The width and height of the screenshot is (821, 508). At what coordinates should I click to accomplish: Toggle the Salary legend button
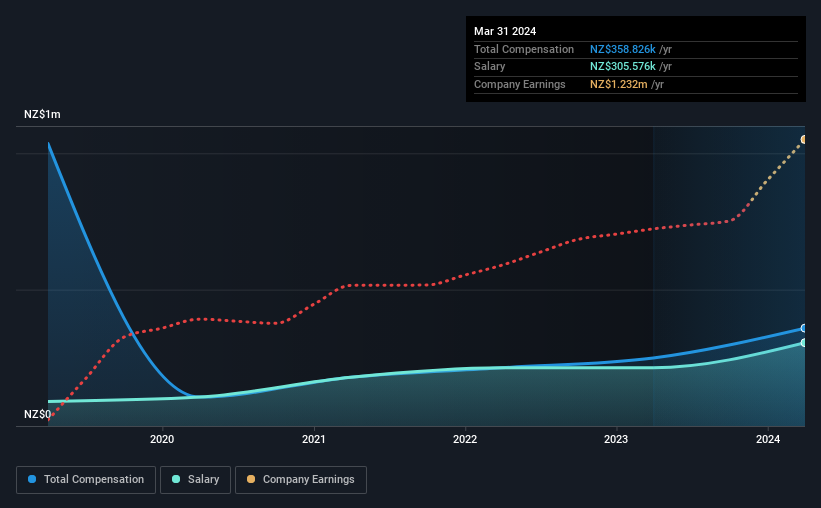pyautogui.click(x=195, y=480)
